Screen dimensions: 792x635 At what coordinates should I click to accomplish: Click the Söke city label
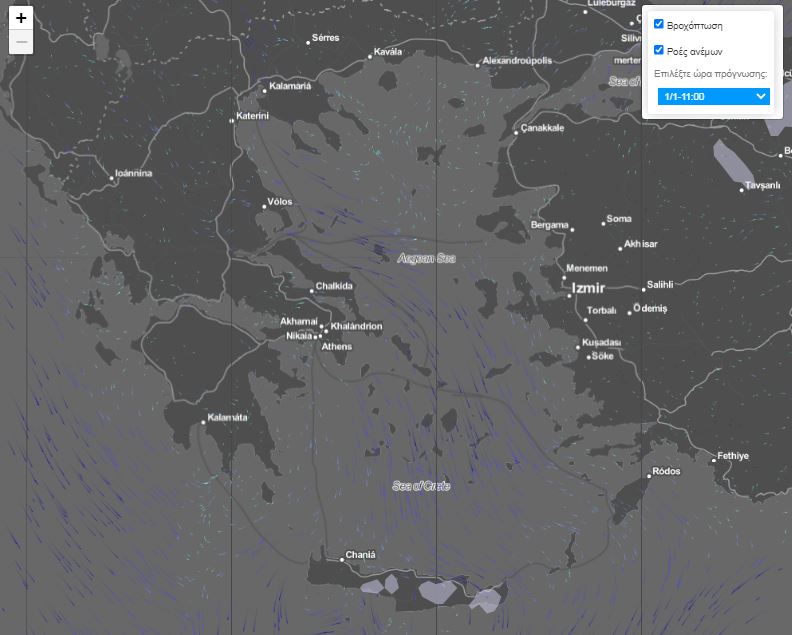[603, 356]
